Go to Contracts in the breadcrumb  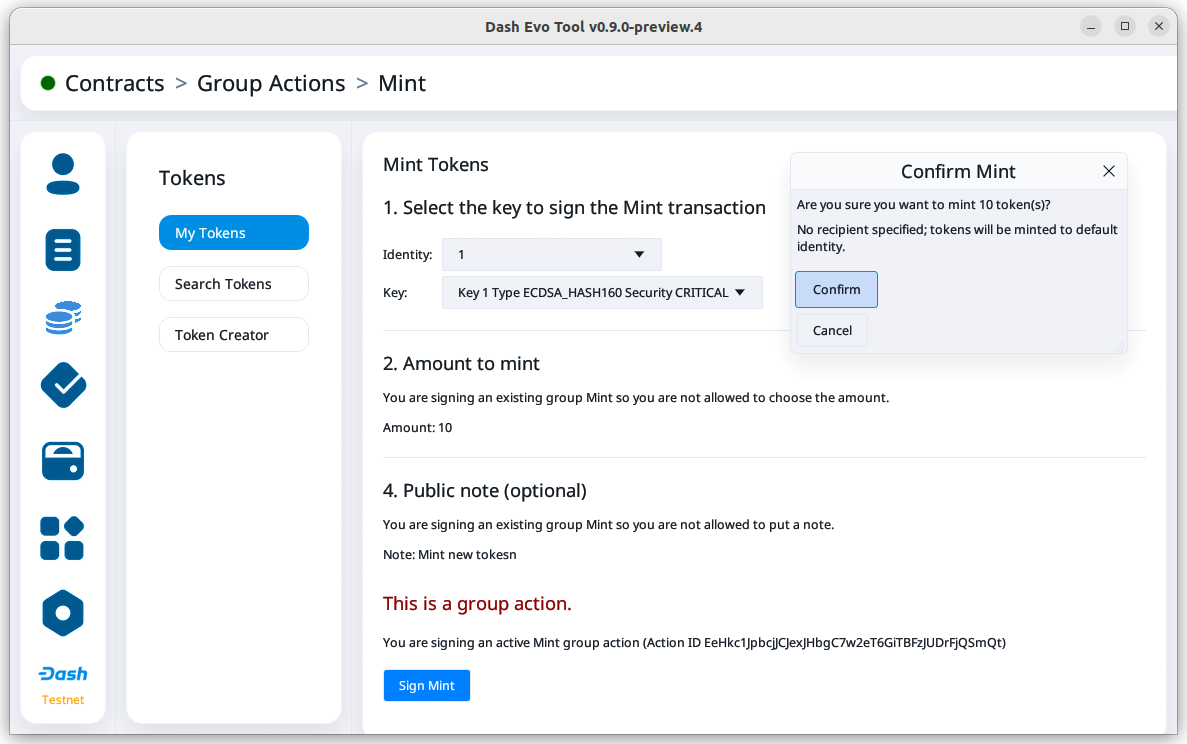pos(114,83)
